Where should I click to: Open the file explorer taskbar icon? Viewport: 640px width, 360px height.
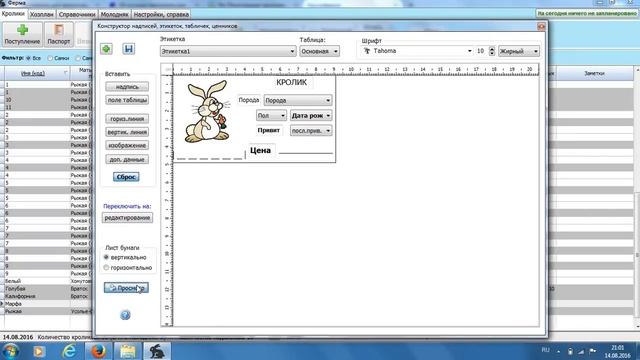pyautogui.click(x=128, y=351)
